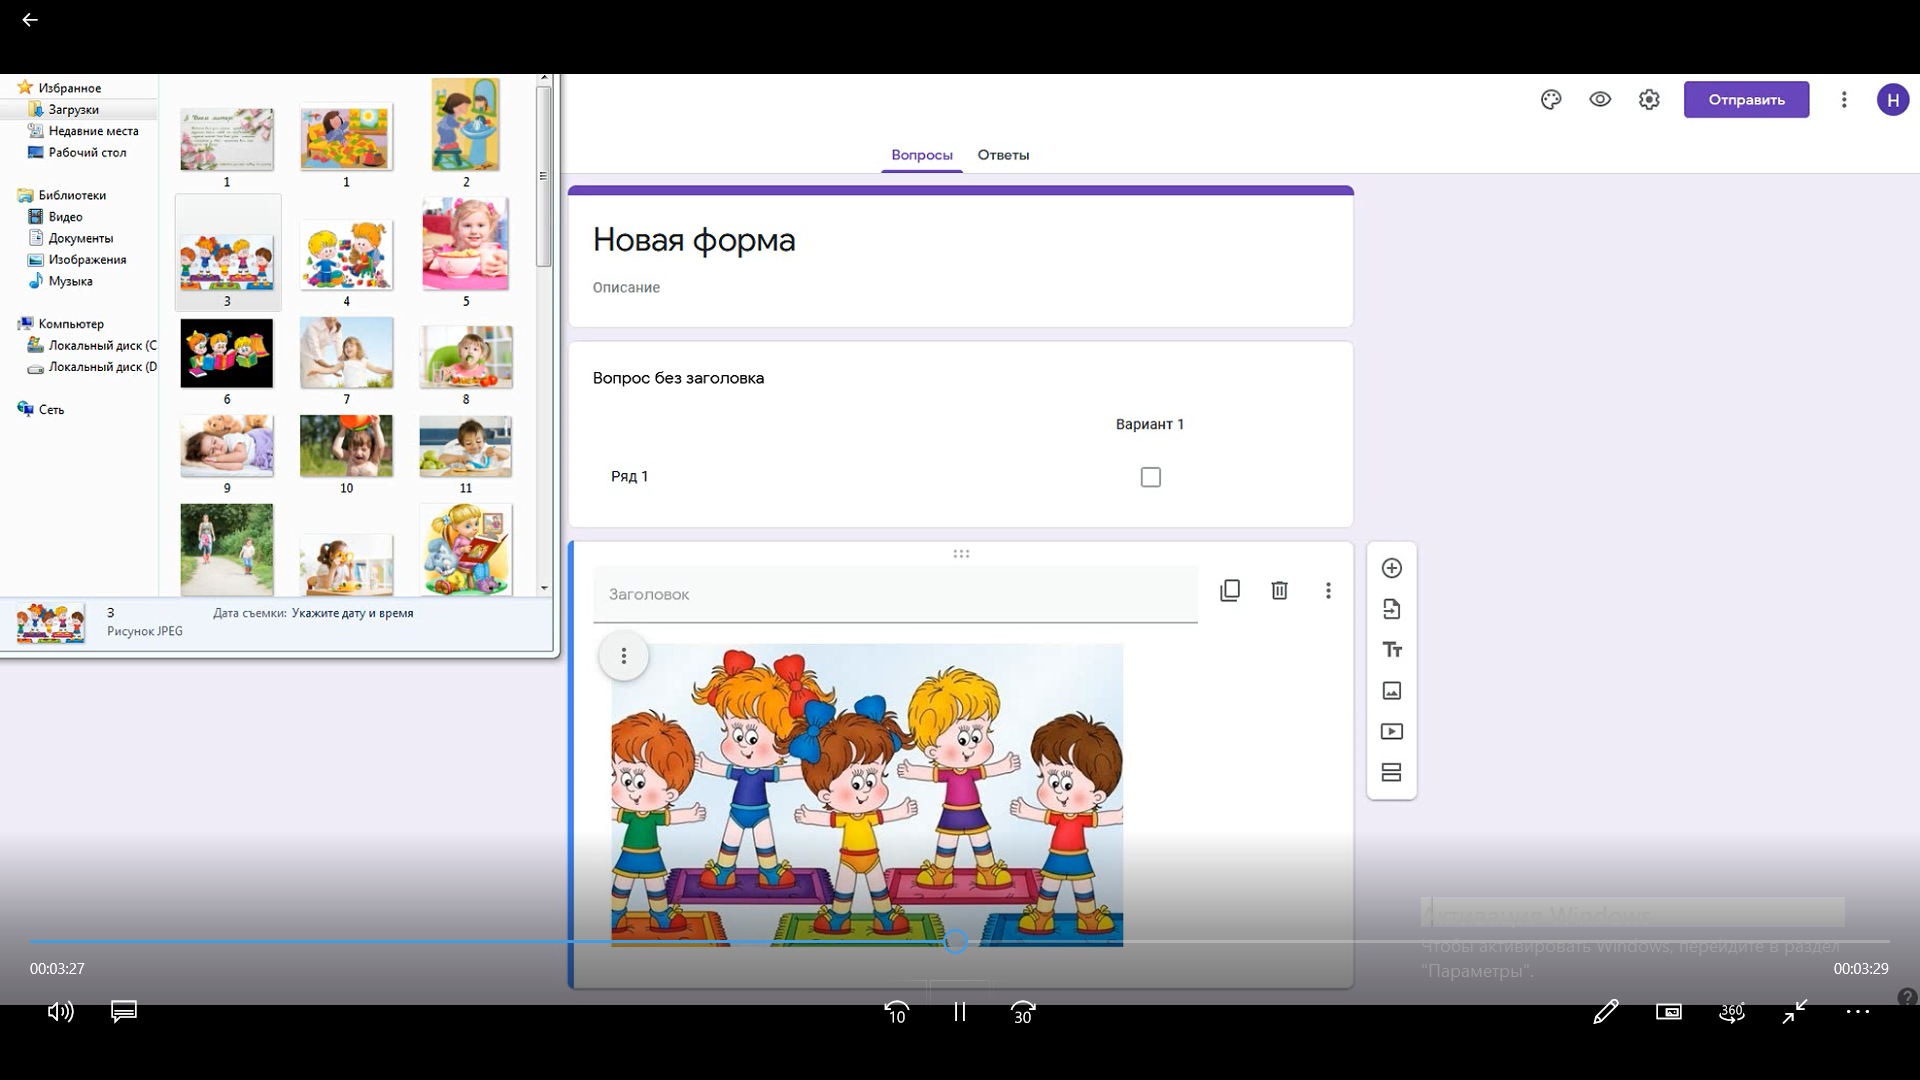The width and height of the screenshot is (1920, 1080).
Task: Click the Заголовок title field
Action: (895, 594)
